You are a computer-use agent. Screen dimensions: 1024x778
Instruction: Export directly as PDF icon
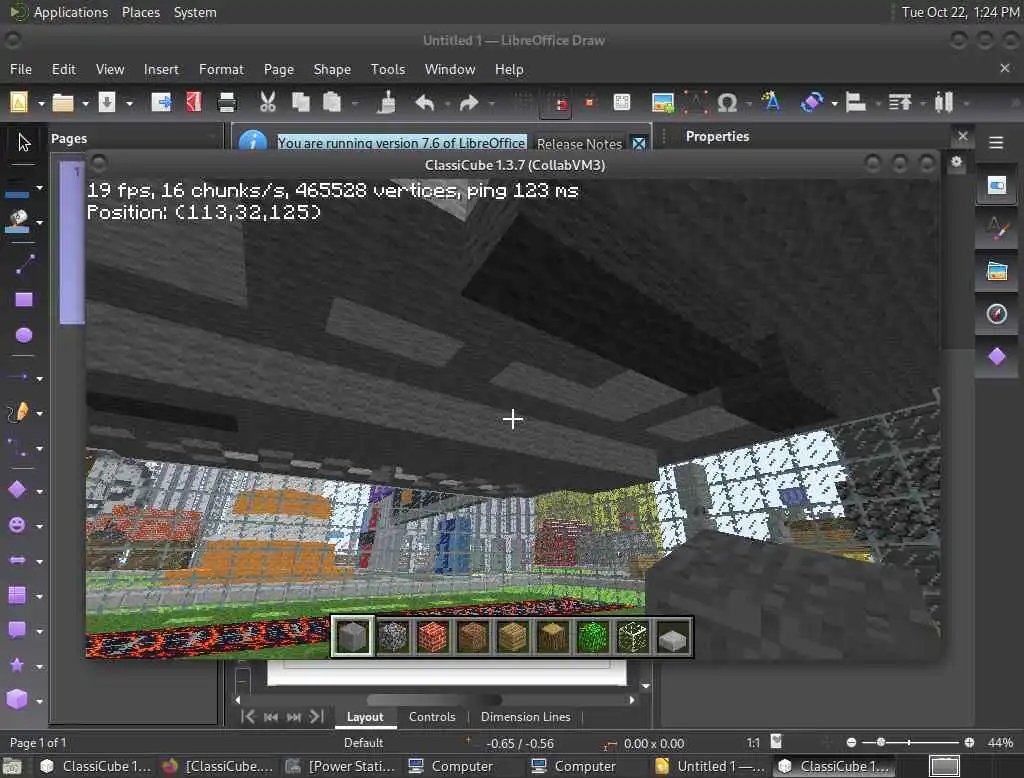coord(194,103)
